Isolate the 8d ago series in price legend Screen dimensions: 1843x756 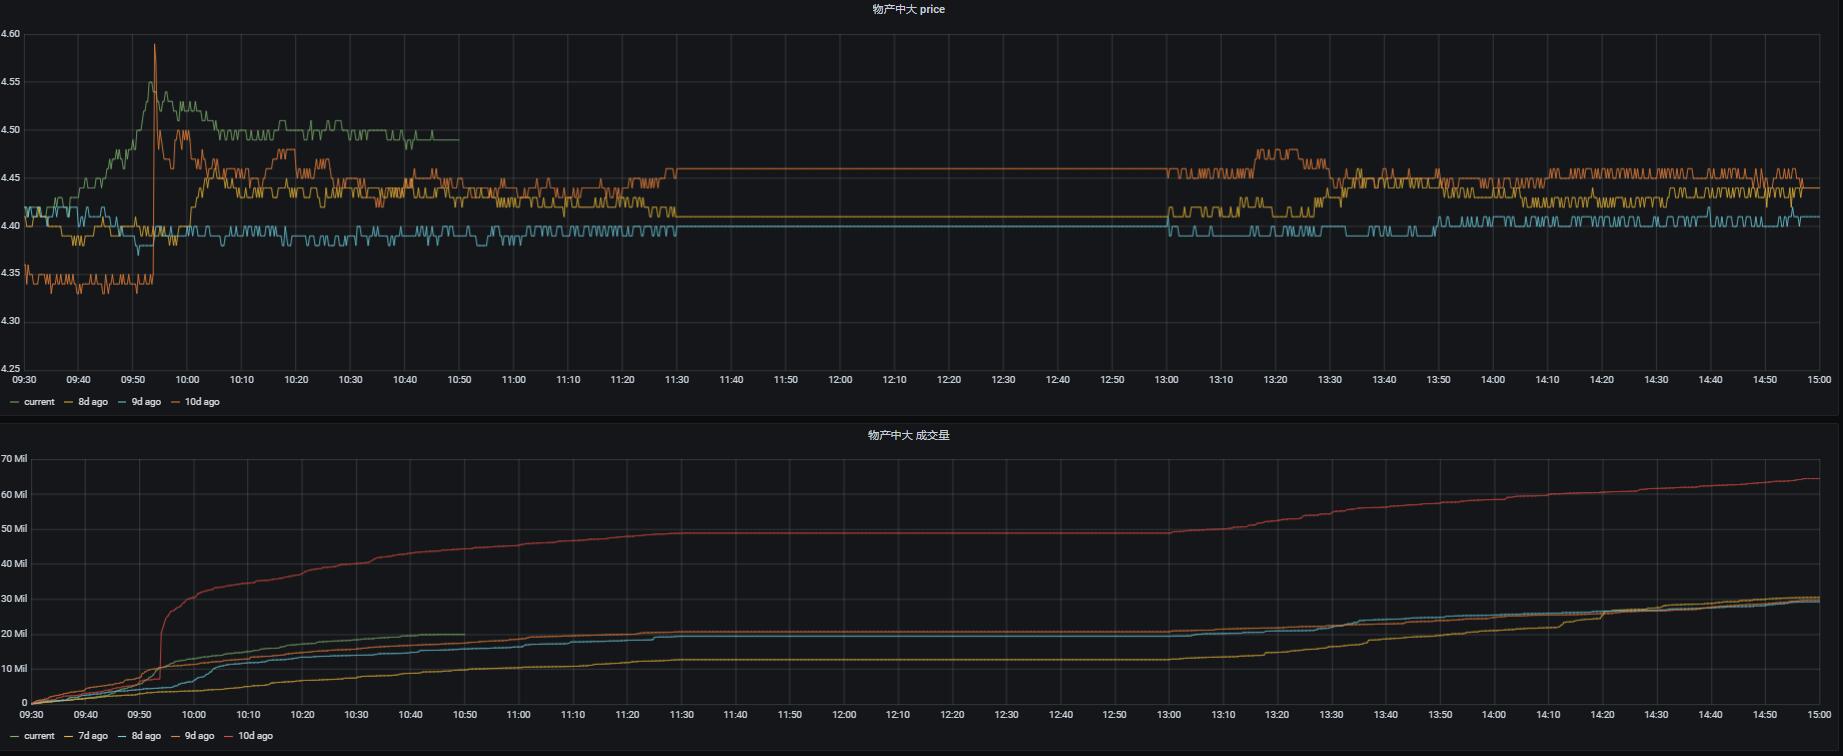pyautogui.click(x=93, y=402)
